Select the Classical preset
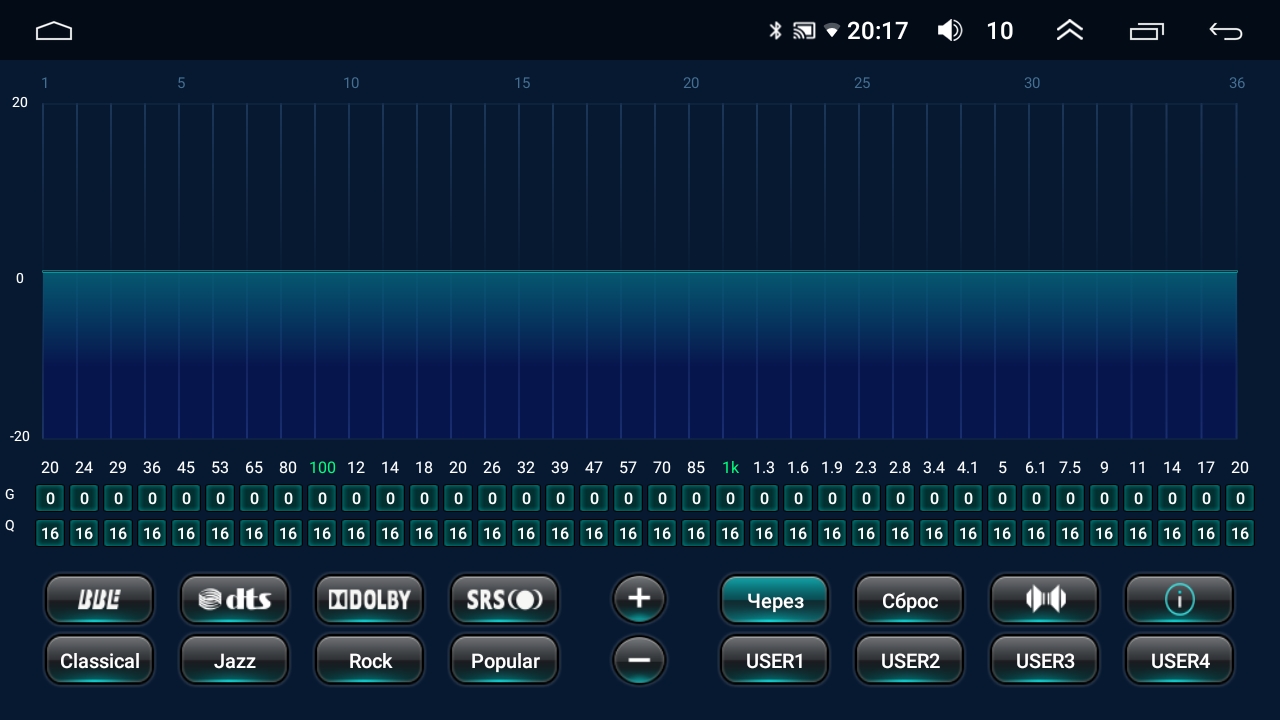The image size is (1280, 720). pyautogui.click(x=99, y=660)
